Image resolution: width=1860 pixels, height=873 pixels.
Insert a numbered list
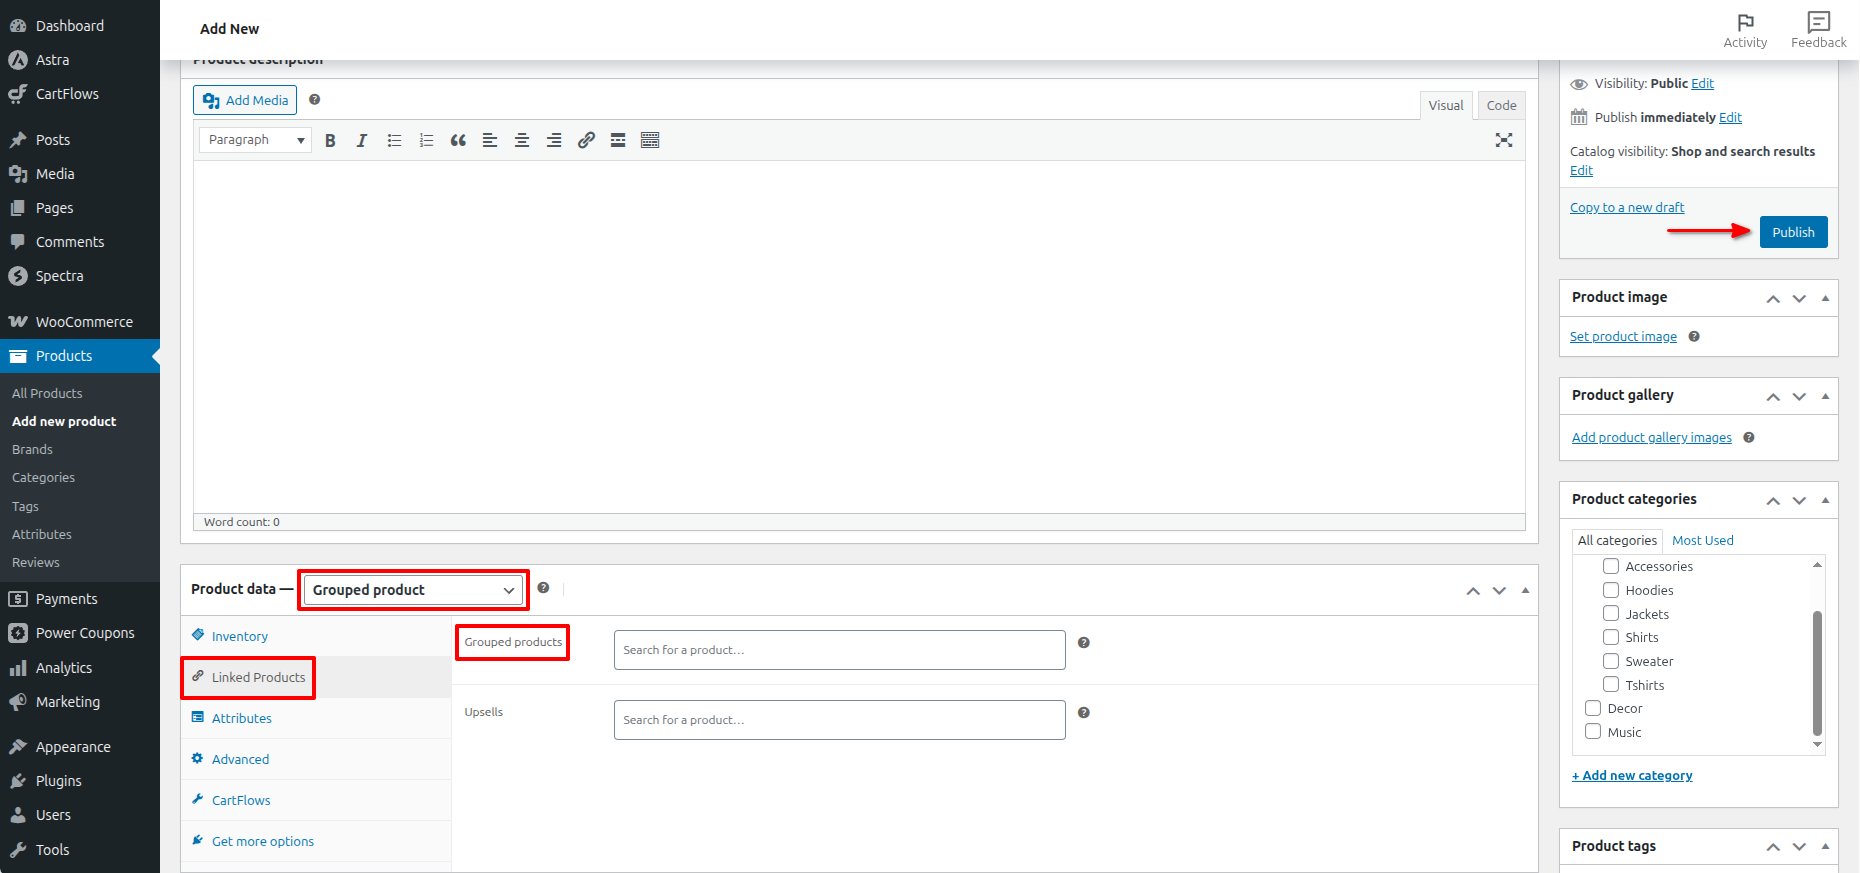[426, 141]
